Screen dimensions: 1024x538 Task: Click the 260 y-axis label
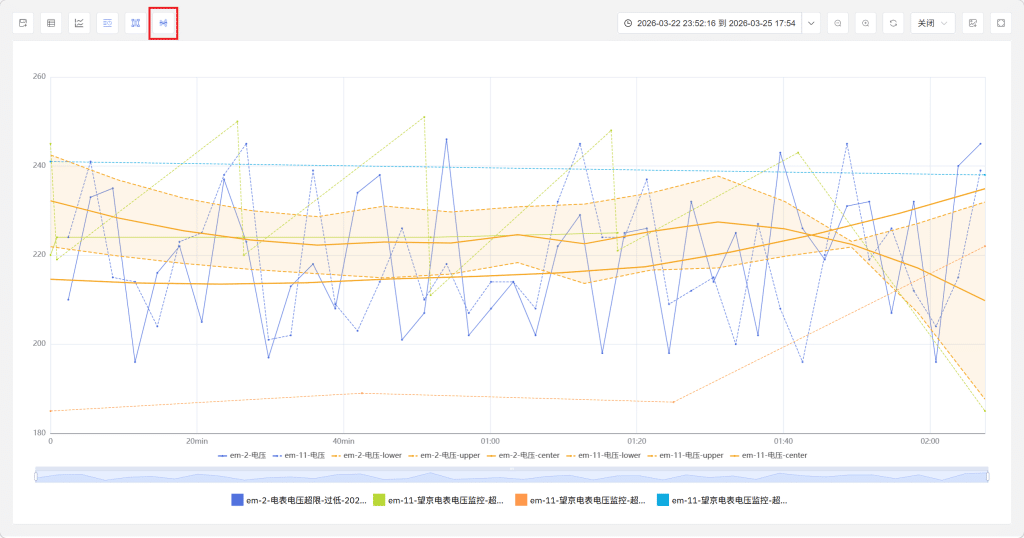coord(39,76)
